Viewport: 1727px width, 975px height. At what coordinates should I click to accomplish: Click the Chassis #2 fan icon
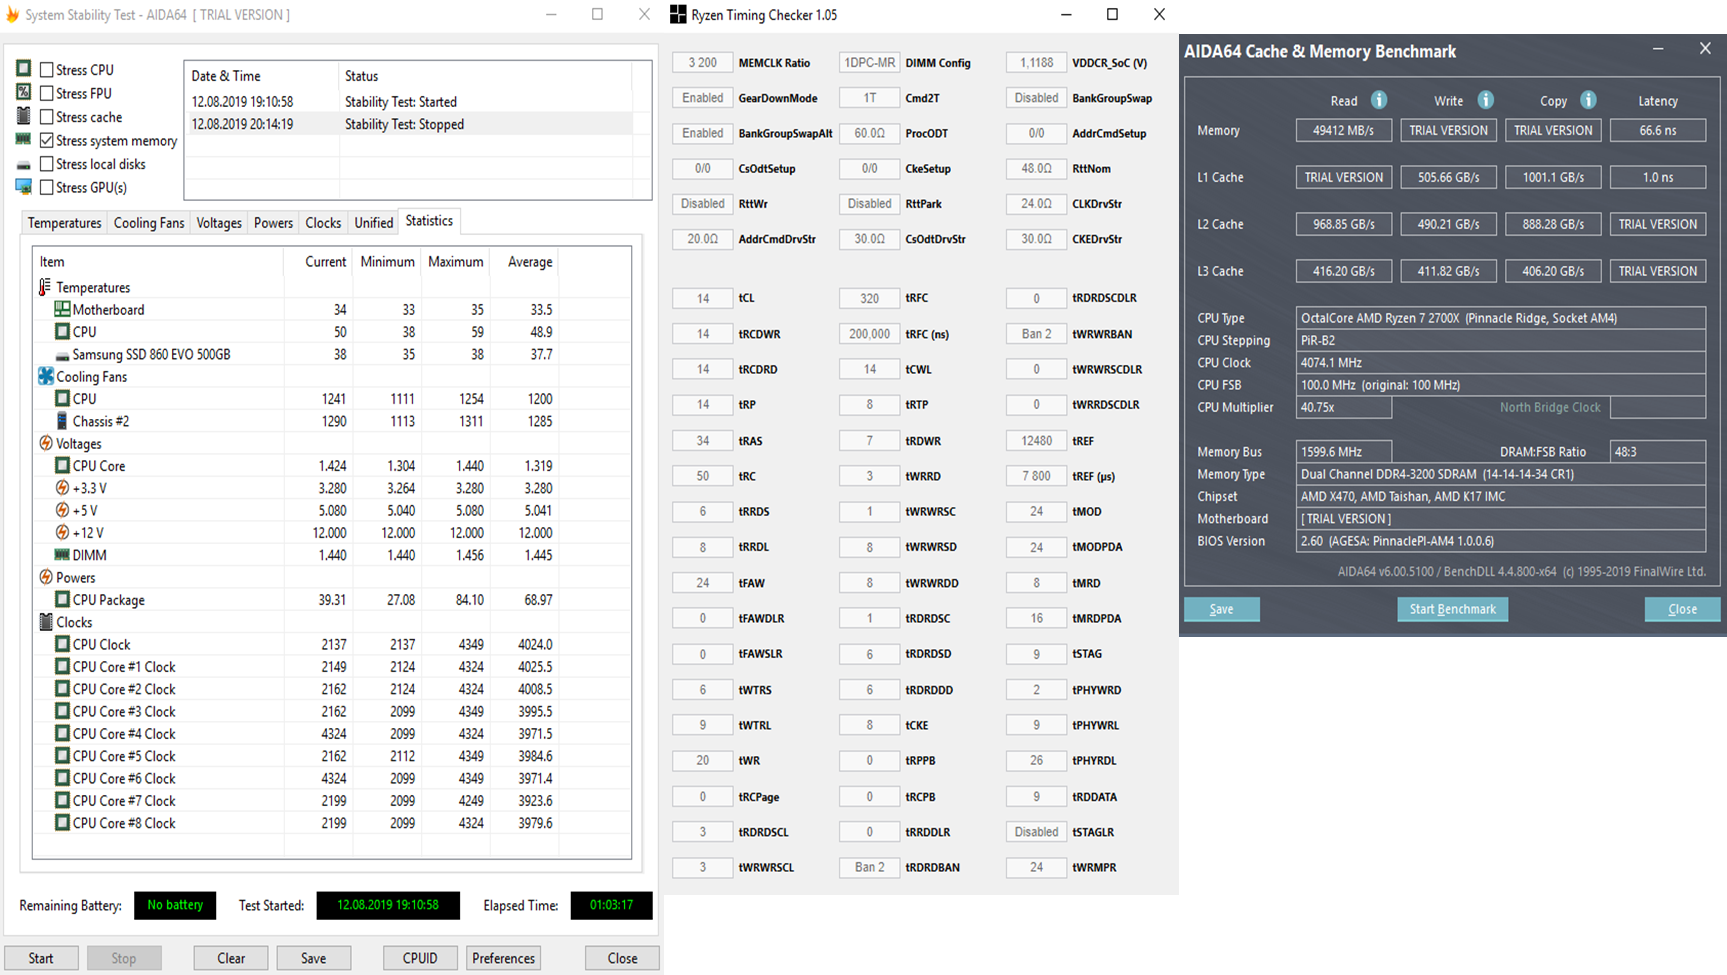point(62,421)
